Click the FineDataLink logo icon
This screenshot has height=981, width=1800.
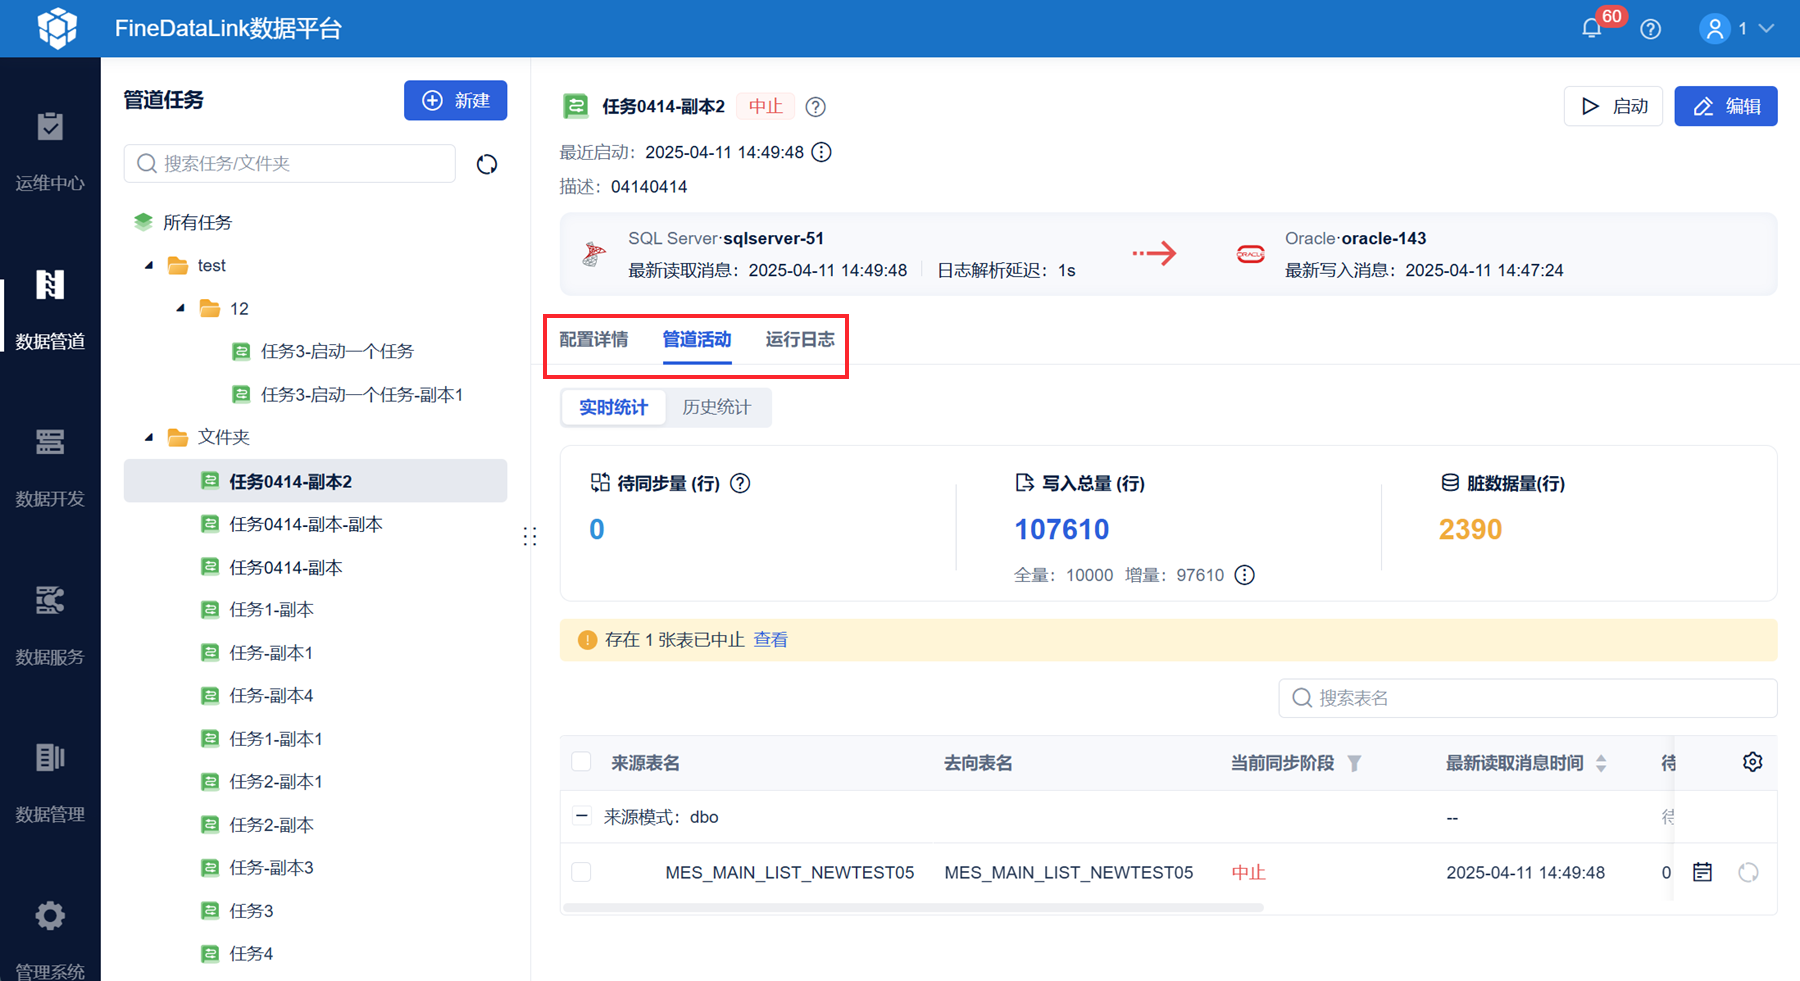click(57, 28)
